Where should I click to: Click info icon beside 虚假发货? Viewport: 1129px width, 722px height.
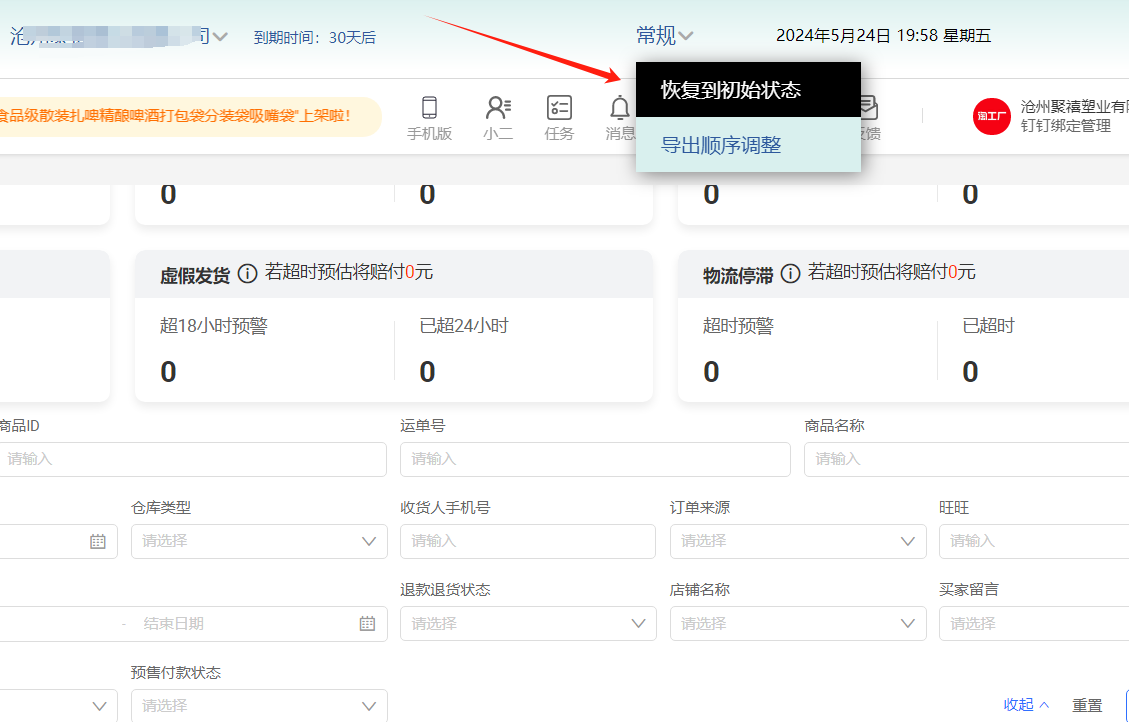(x=248, y=274)
